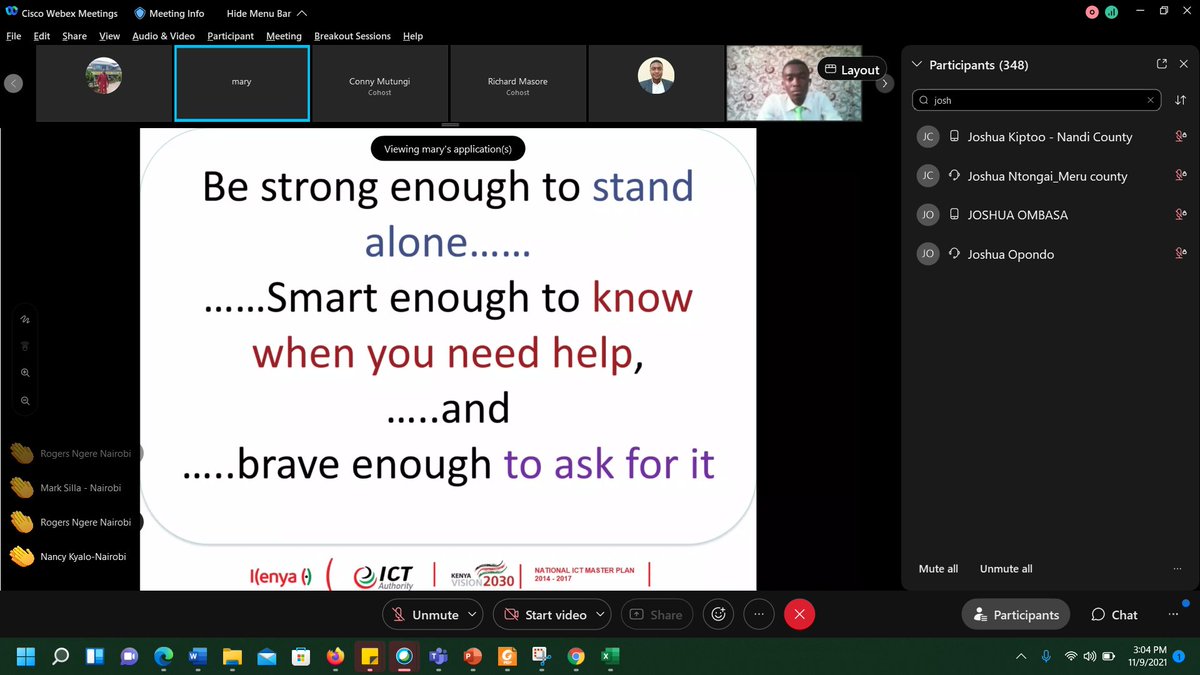
Task: Click JO avatar of JOSHUA OMBASA
Action: click(927, 215)
